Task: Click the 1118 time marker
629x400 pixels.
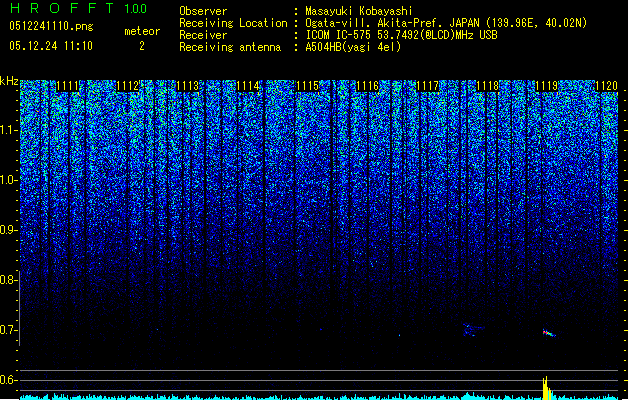Action: [x=487, y=86]
